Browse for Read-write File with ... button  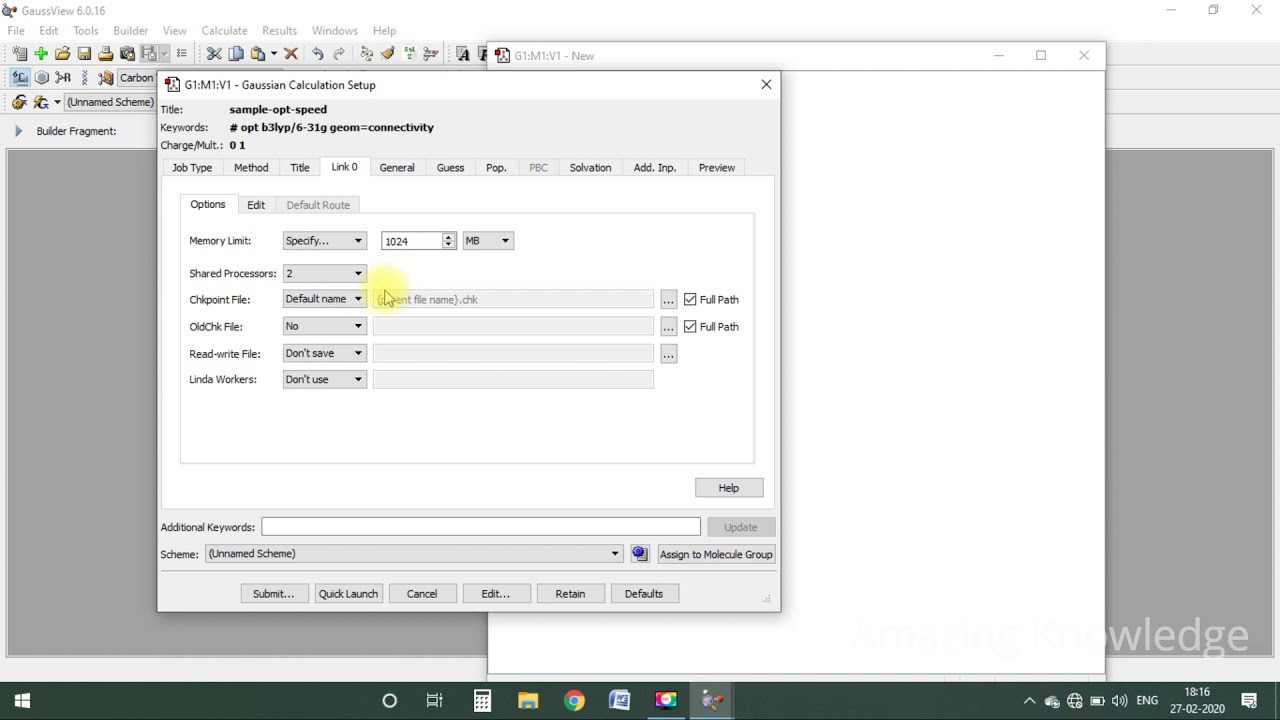pos(668,354)
